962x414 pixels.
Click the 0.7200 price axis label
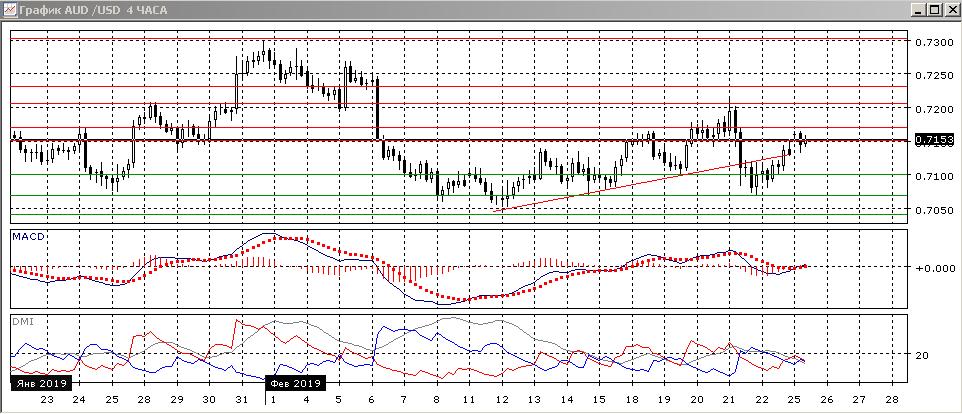(932, 109)
